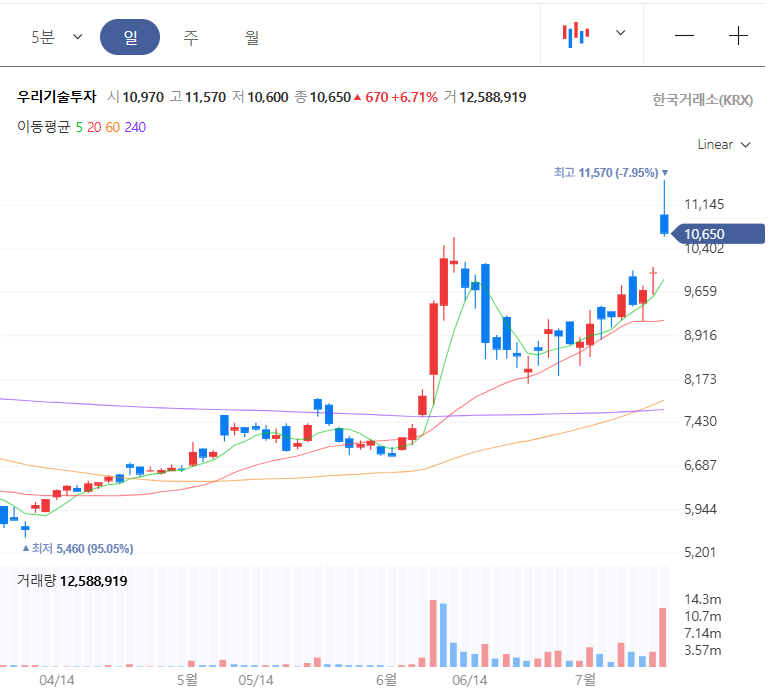Viewport: 776px width, 696px height.
Task: Click the 최저 5,460 low price marker
Action: point(78,548)
